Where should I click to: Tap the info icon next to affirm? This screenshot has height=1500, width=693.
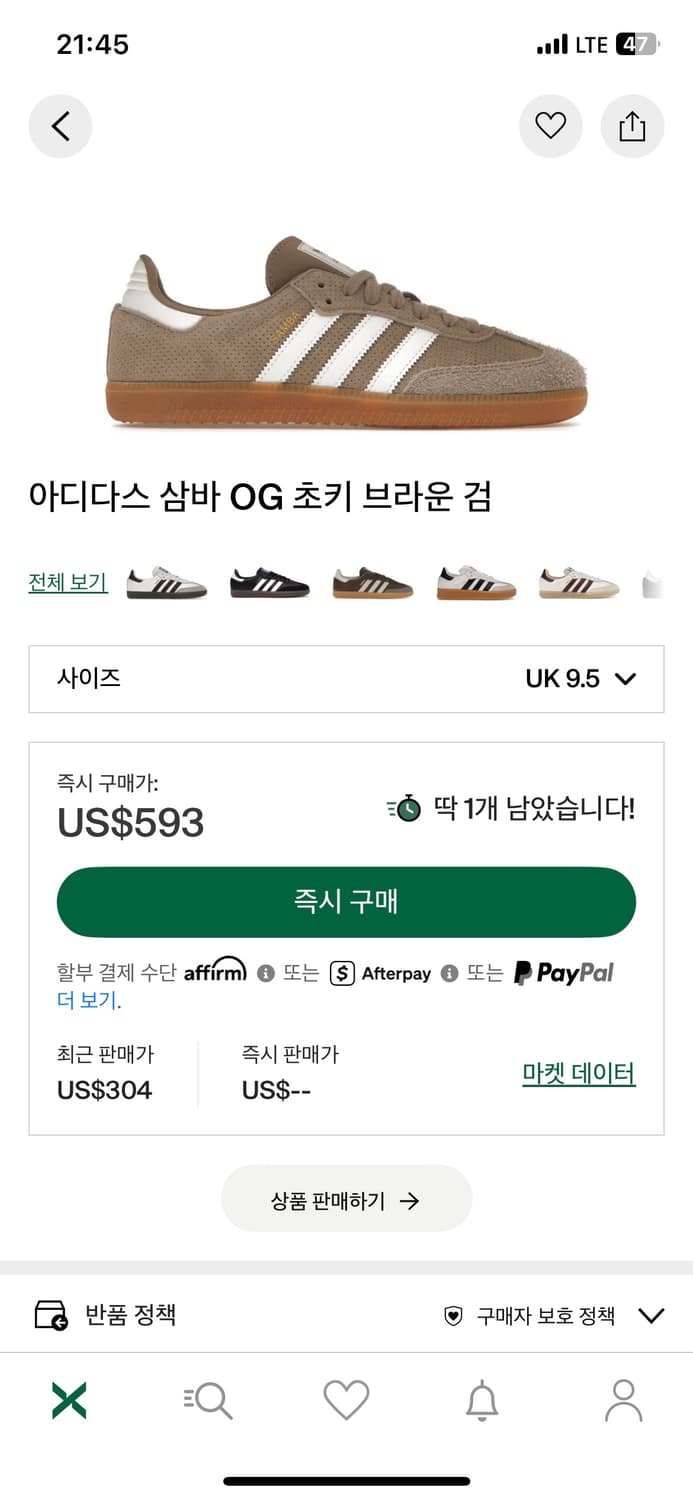point(264,972)
